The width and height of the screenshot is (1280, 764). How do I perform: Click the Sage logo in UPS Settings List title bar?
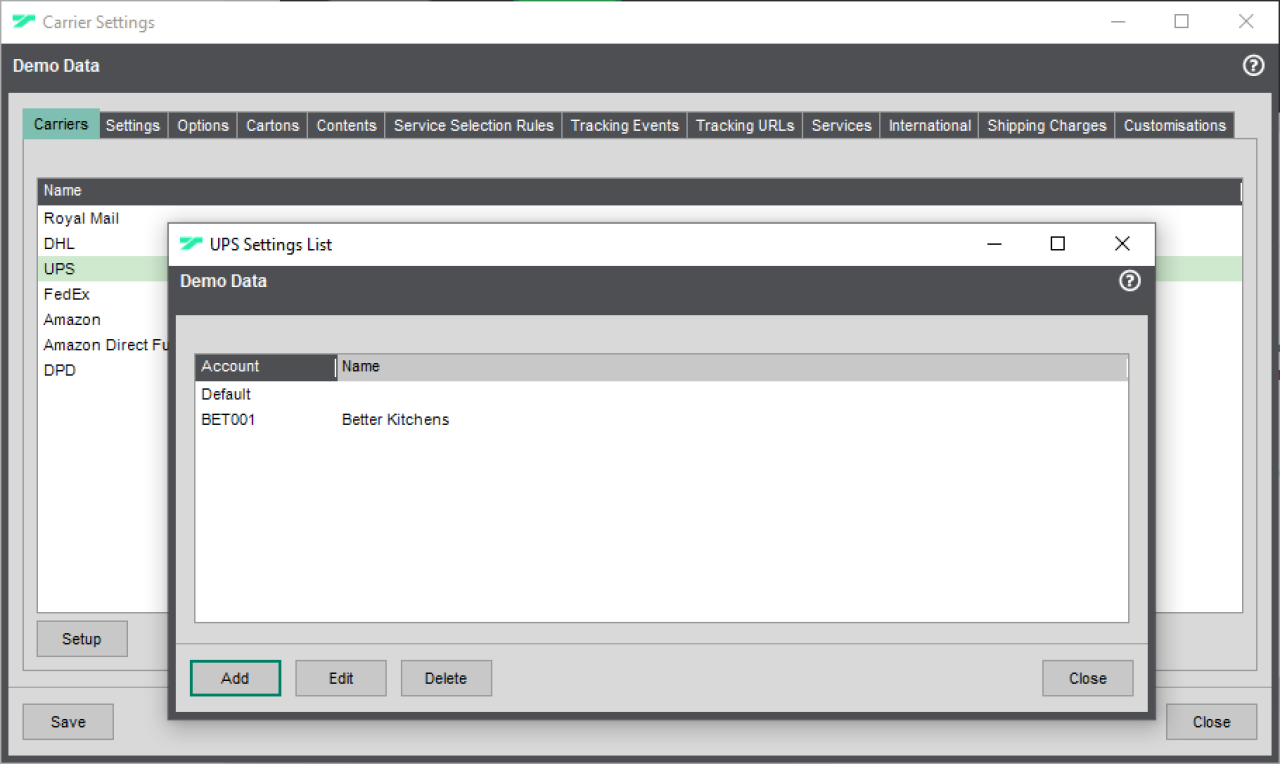coord(191,244)
